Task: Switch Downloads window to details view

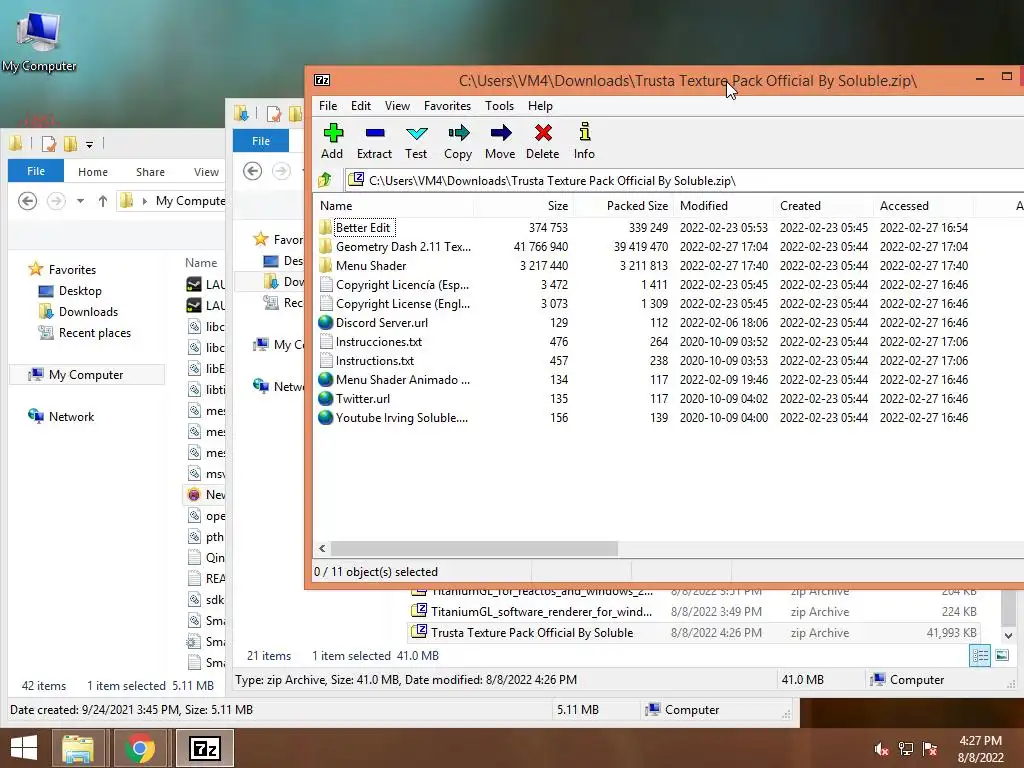Action: point(980,656)
